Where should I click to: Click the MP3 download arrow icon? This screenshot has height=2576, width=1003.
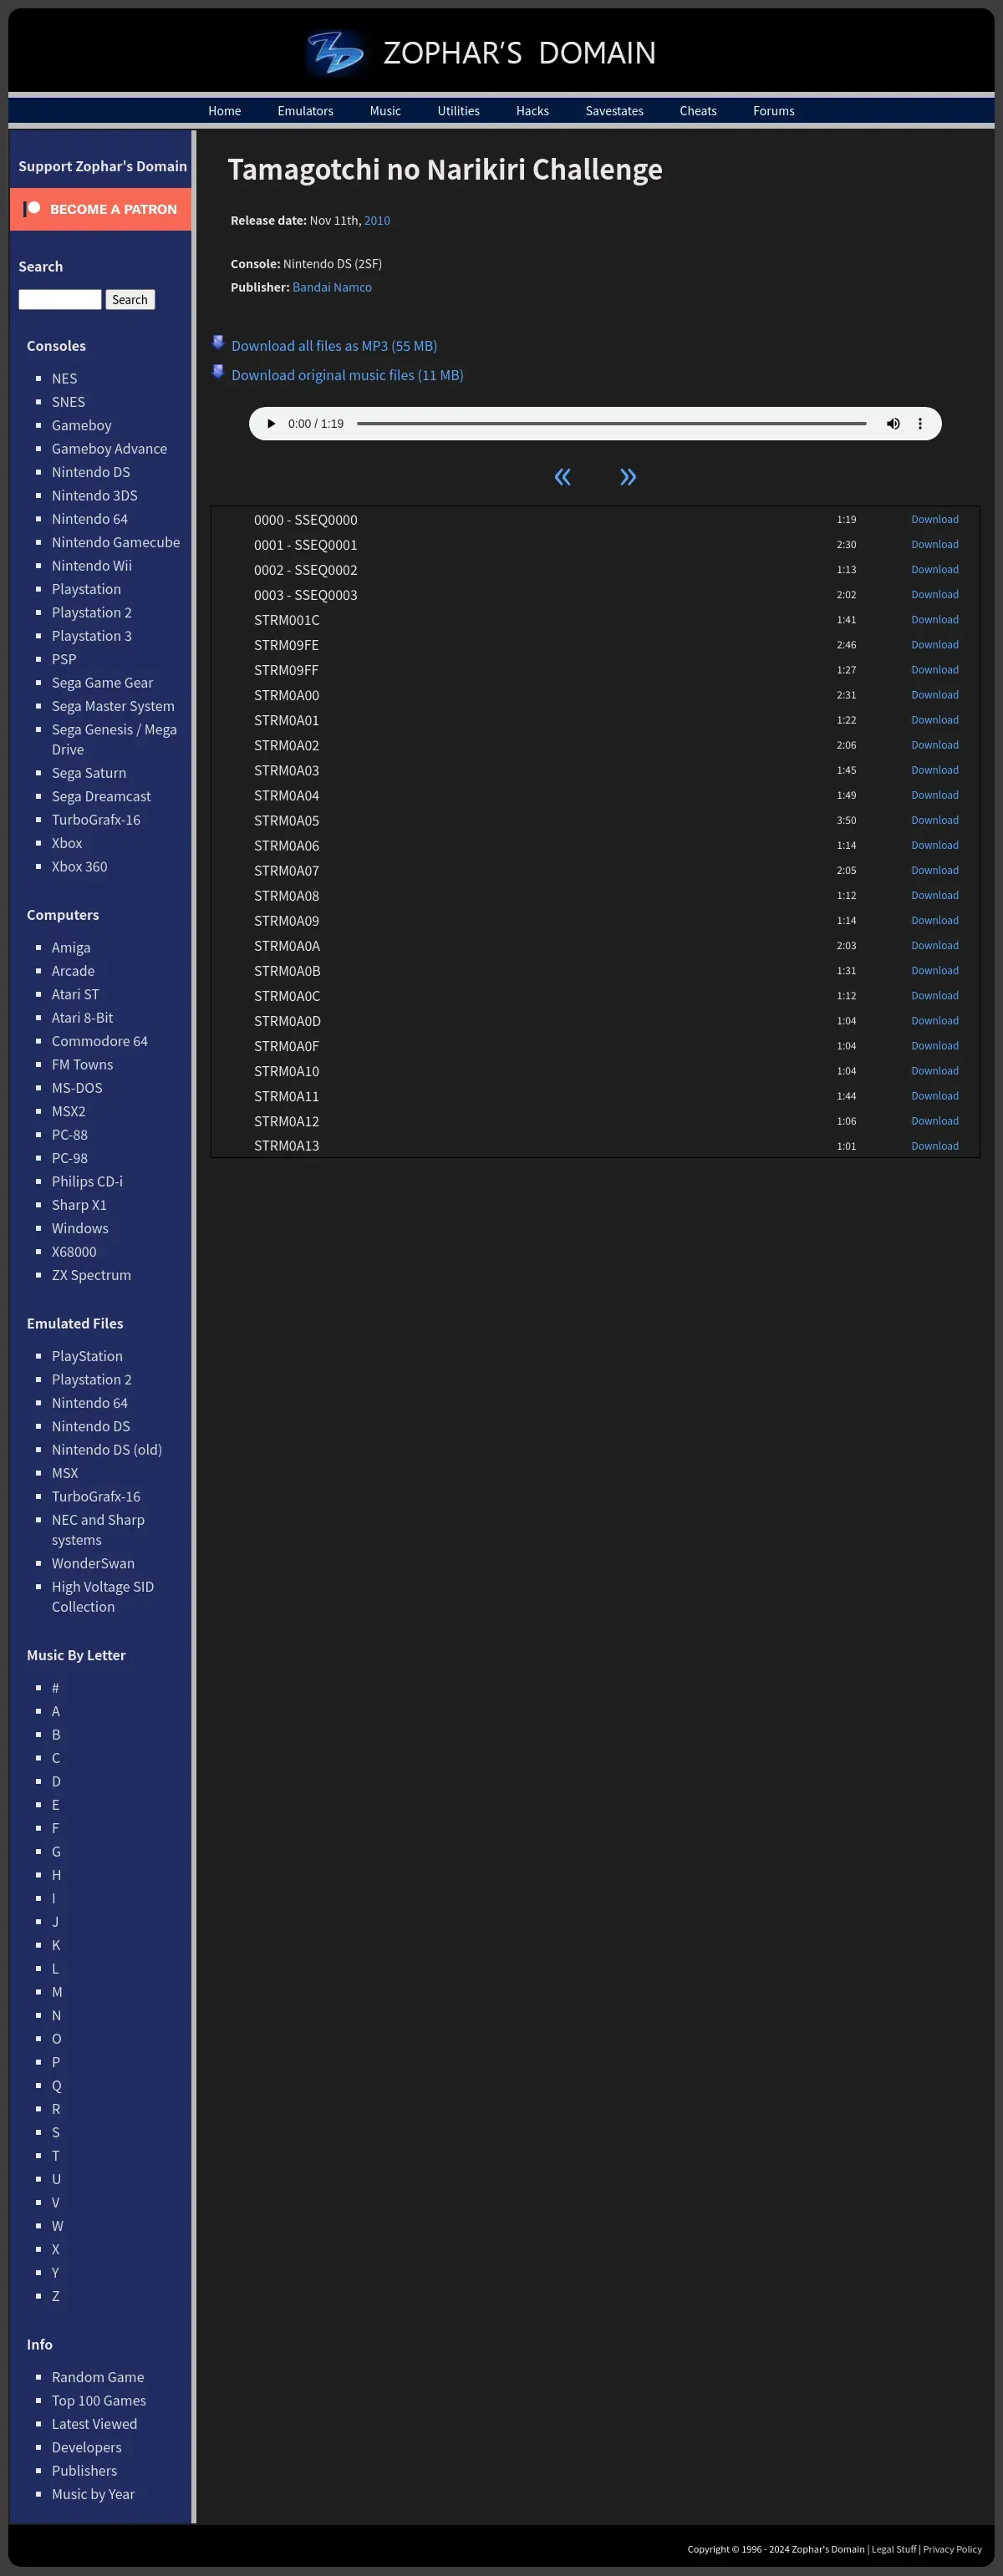pos(218,343)
